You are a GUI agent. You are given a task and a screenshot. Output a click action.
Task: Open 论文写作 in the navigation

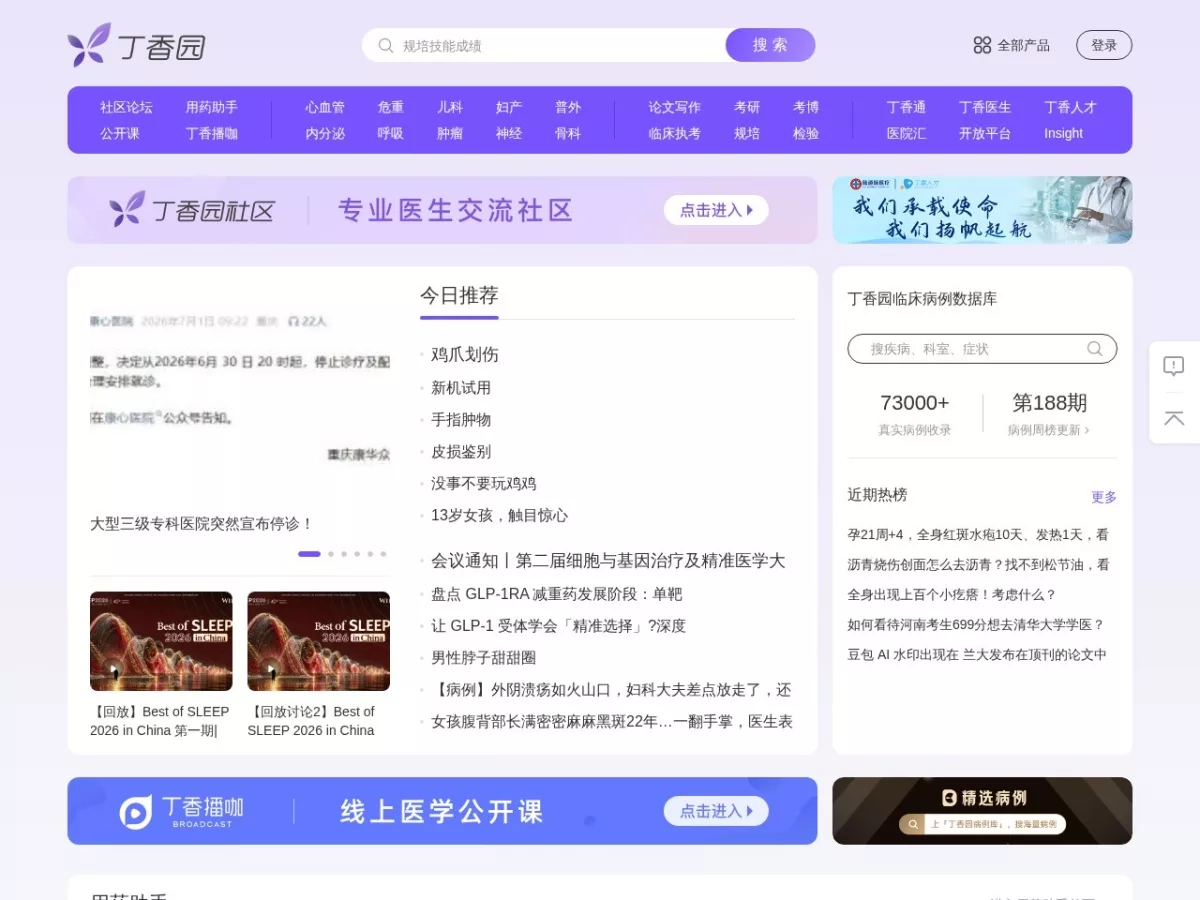[675, 107]
